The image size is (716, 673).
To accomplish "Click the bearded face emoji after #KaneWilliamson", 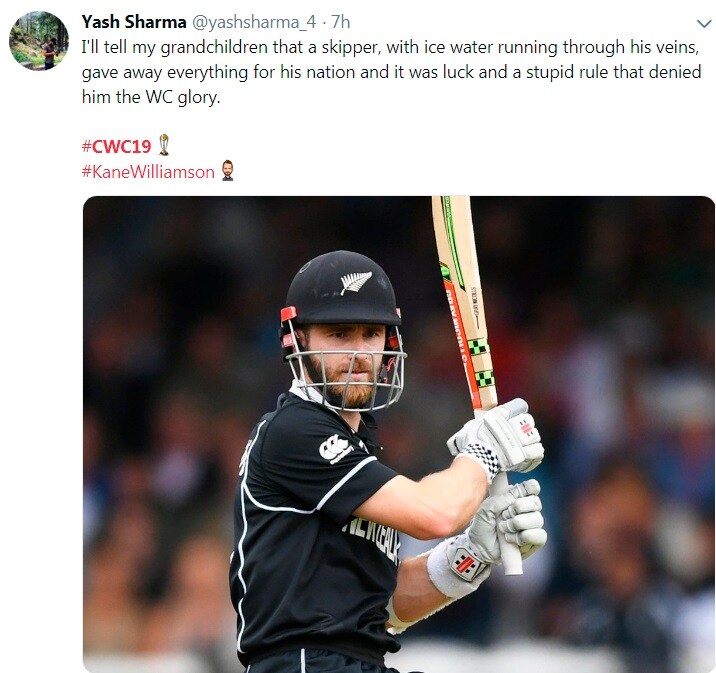I will tap(227, 170).
